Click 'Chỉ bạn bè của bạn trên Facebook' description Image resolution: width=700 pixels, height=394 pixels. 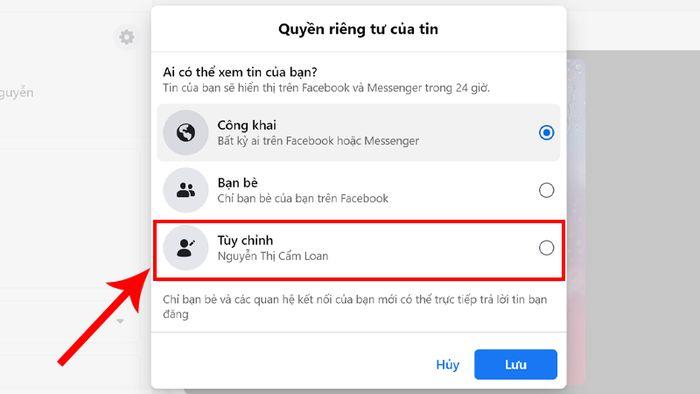(303, 199)
